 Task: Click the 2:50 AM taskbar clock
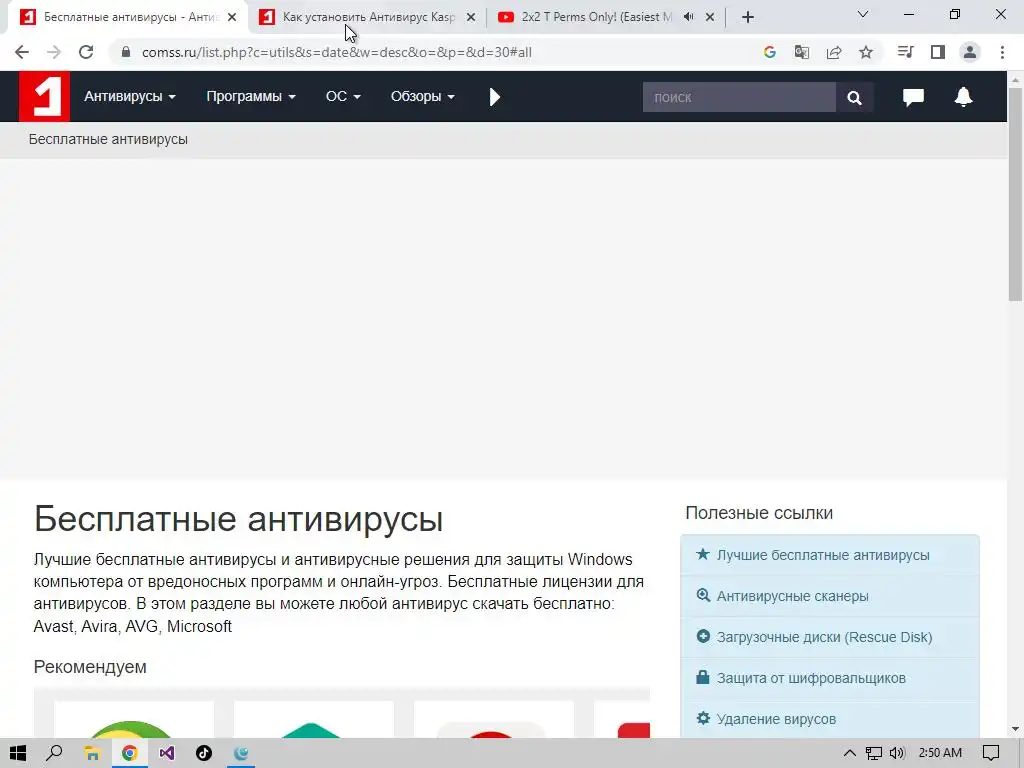940,753
